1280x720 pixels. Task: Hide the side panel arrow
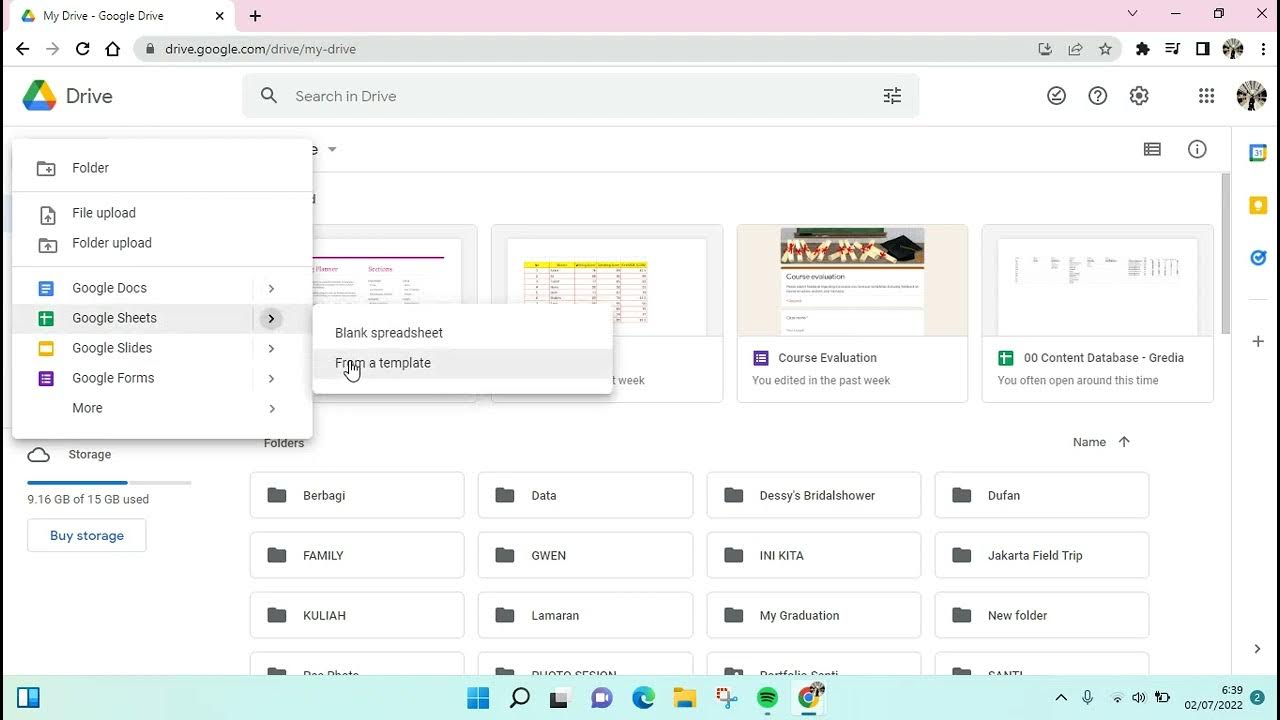click(1257, 649)
